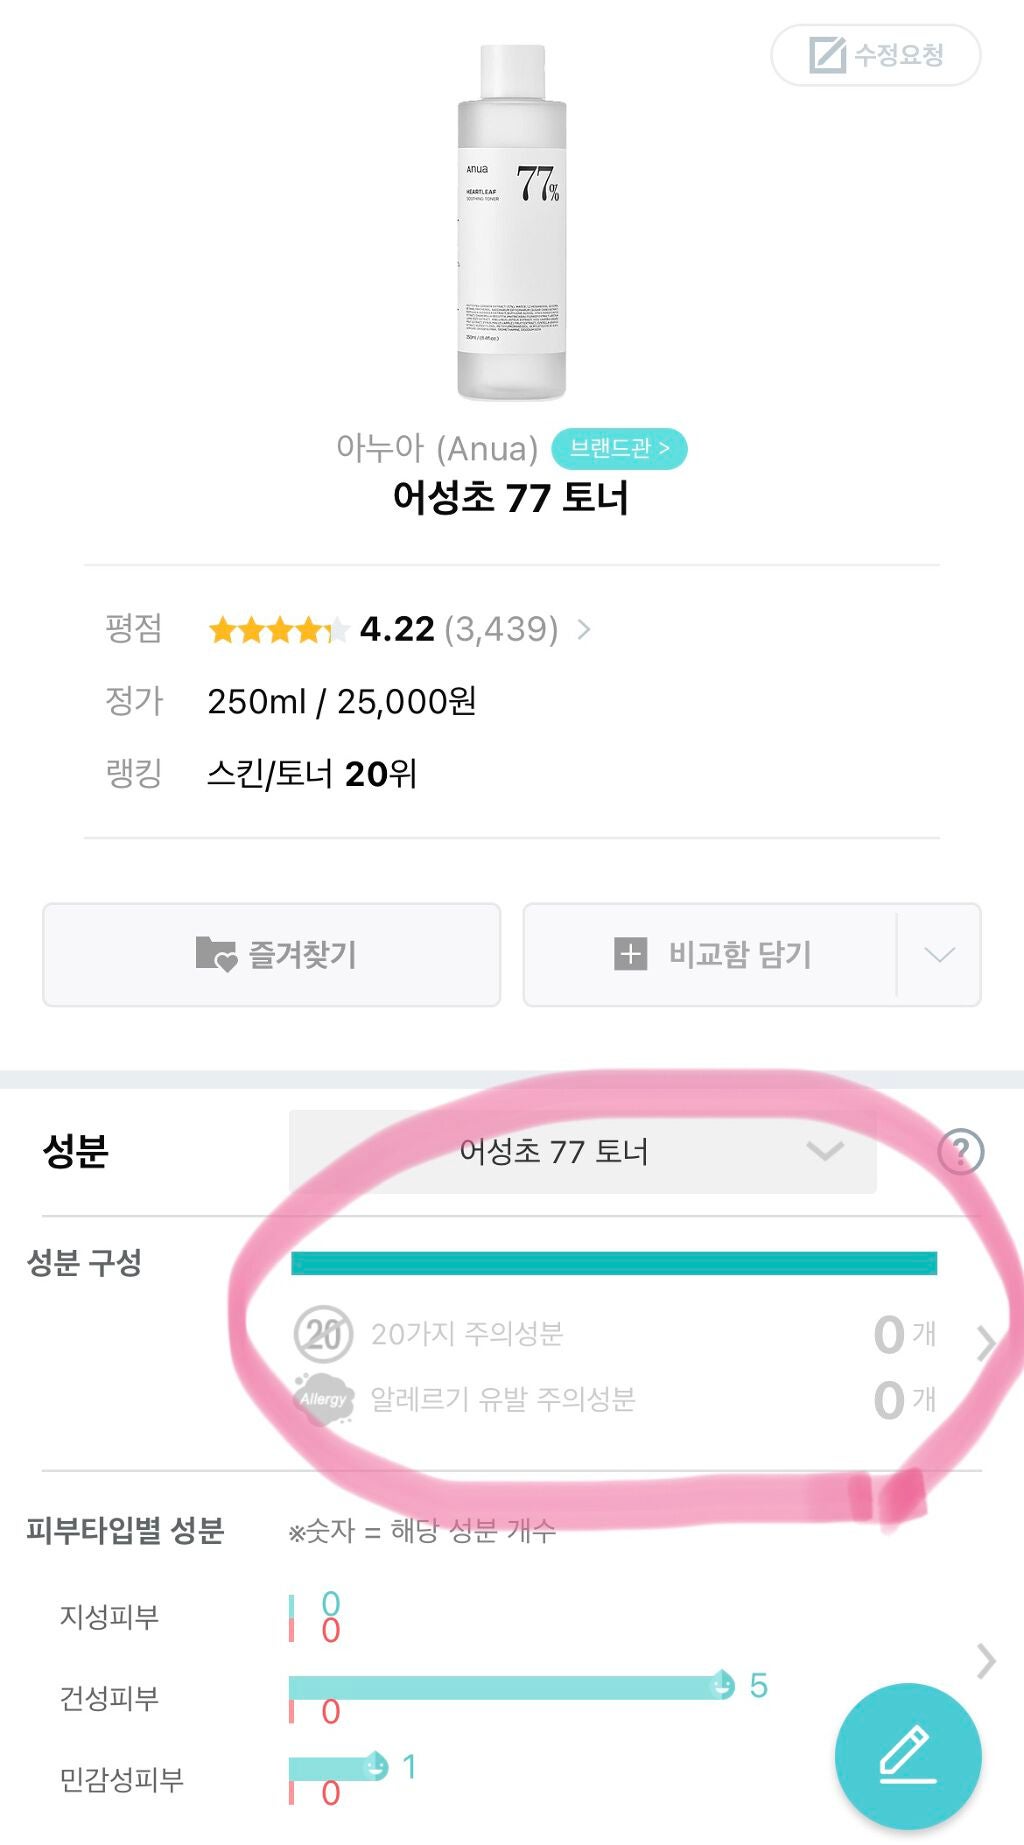1024x1845 pixels.
Task: Open caution ingredients detail chevron
Action: pos(985,1343)
